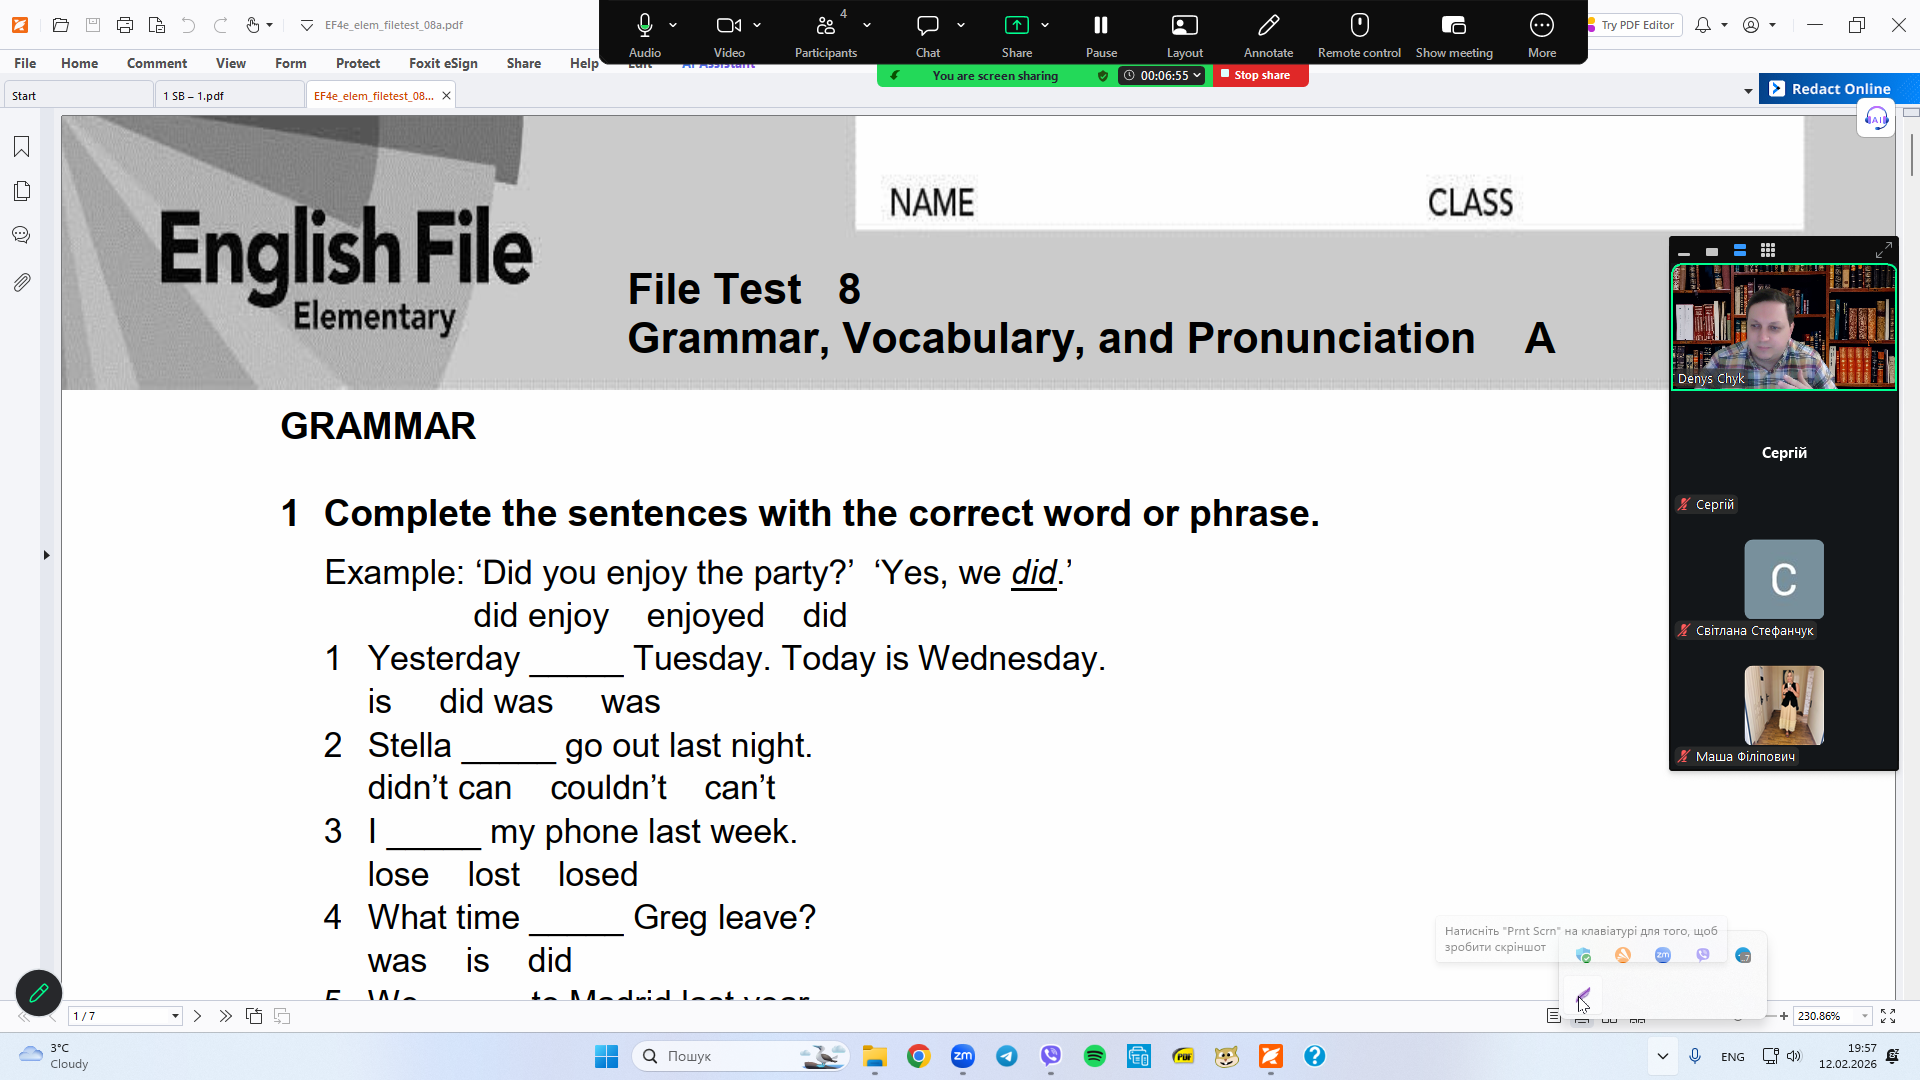Open Zoom Chat panel
1920x1080 pixels.
coord(927,33)
